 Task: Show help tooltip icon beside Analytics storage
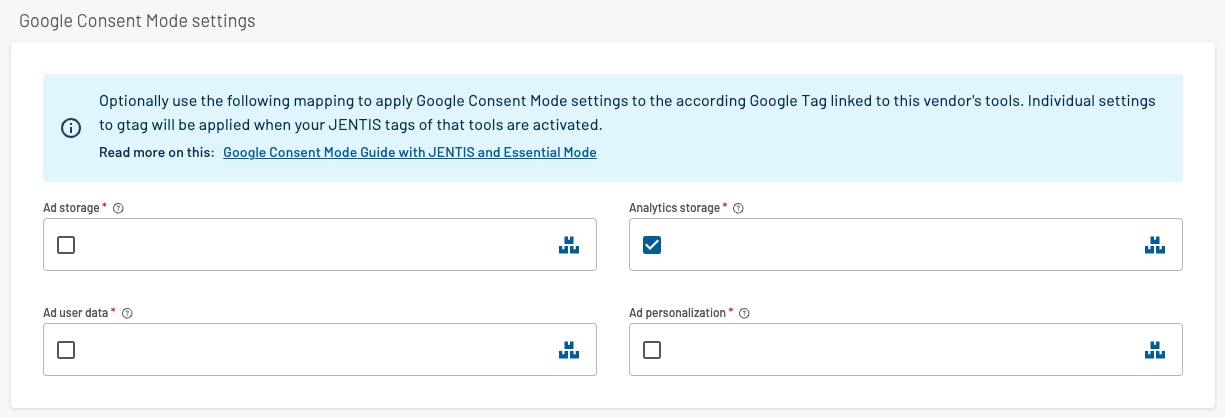coord(738,208)
